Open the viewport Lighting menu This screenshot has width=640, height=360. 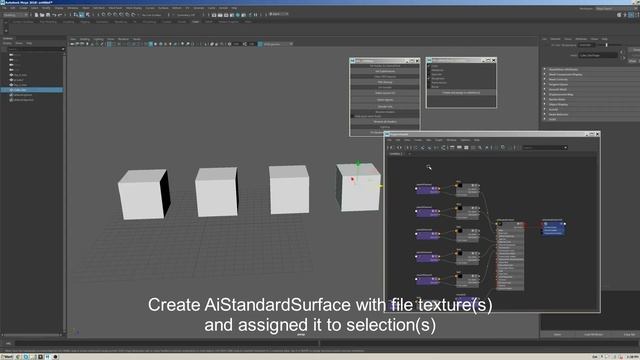(98, 39)
